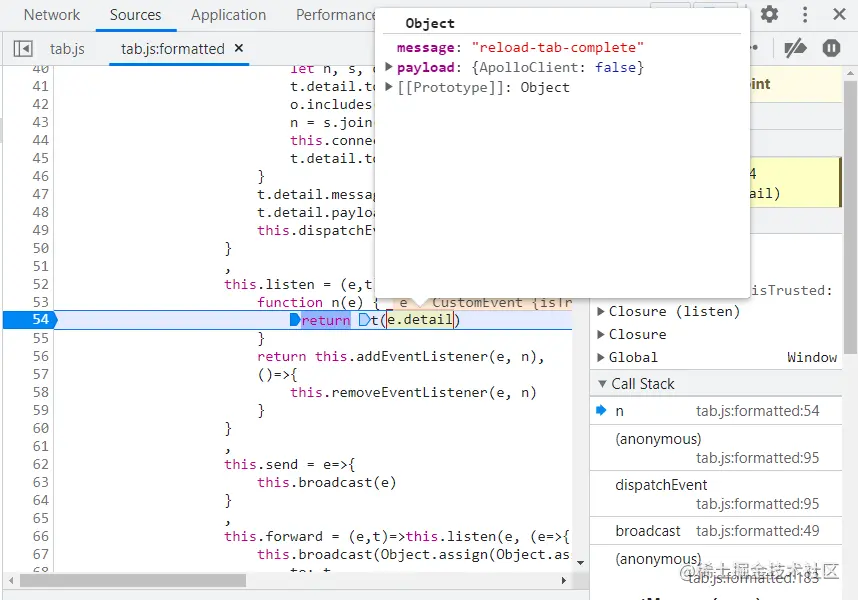Select broadcast call stack frame
This screenshot has width=858, height=600.
[x=716, y=531]
